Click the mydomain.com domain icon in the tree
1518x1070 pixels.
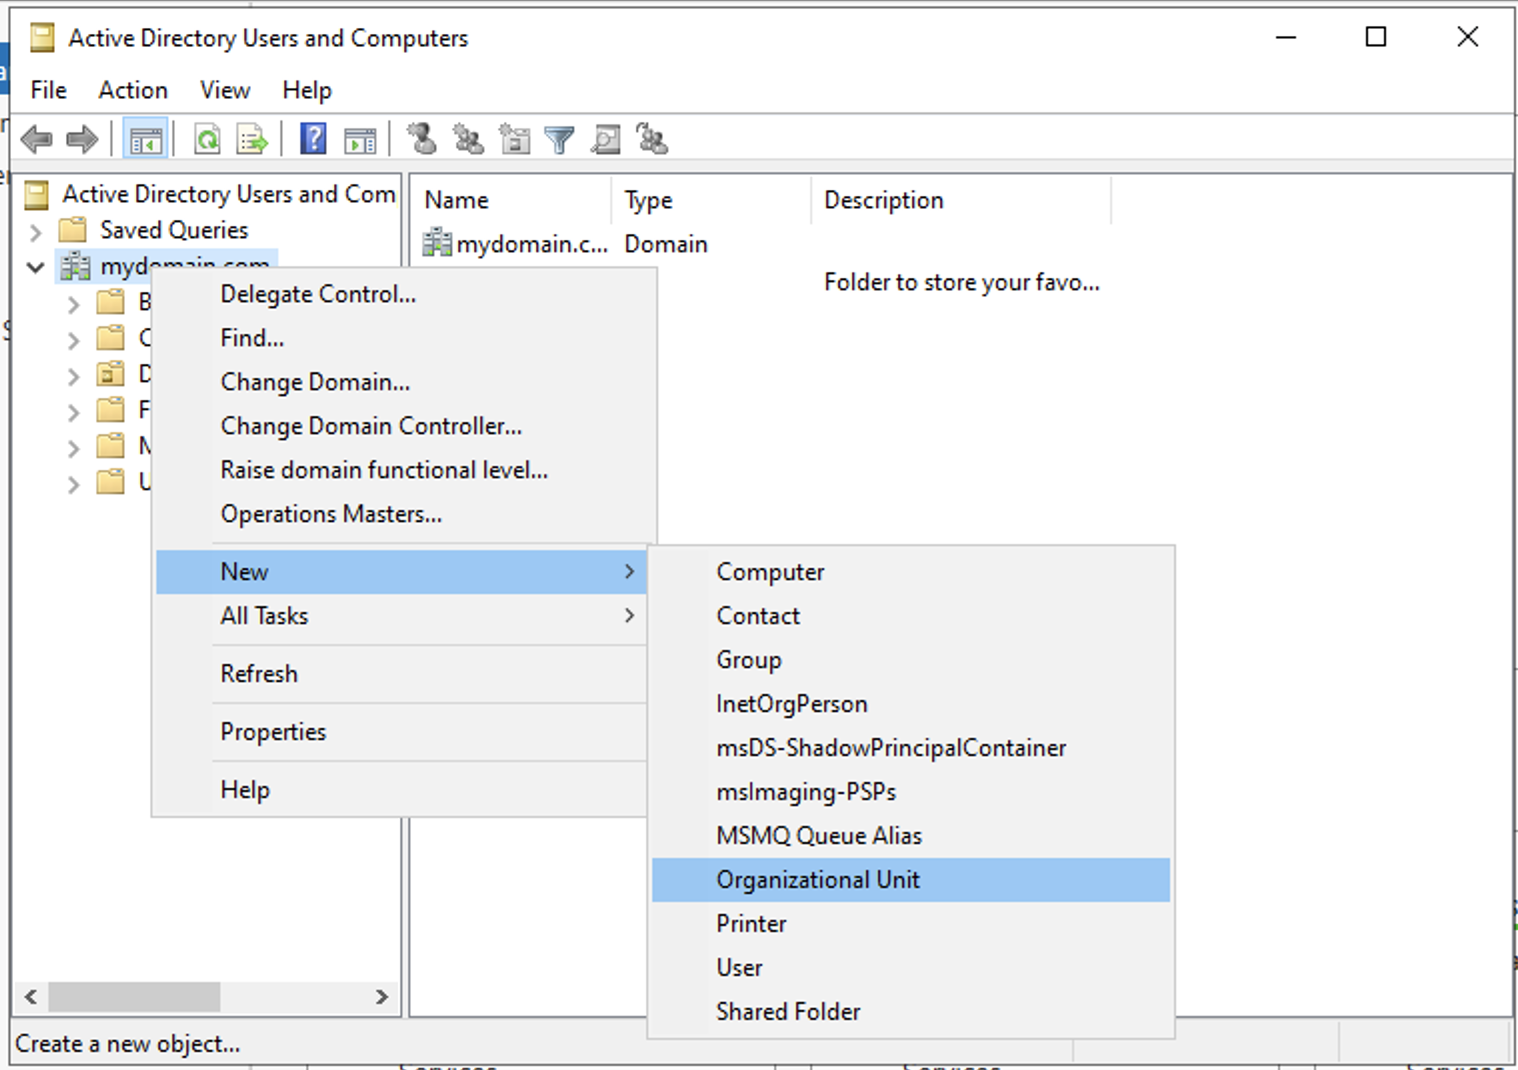(75, 267)
